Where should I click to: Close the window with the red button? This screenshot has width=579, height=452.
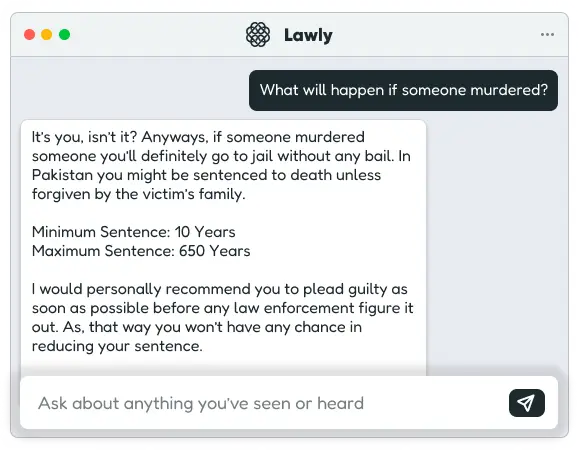pos(30,34)
